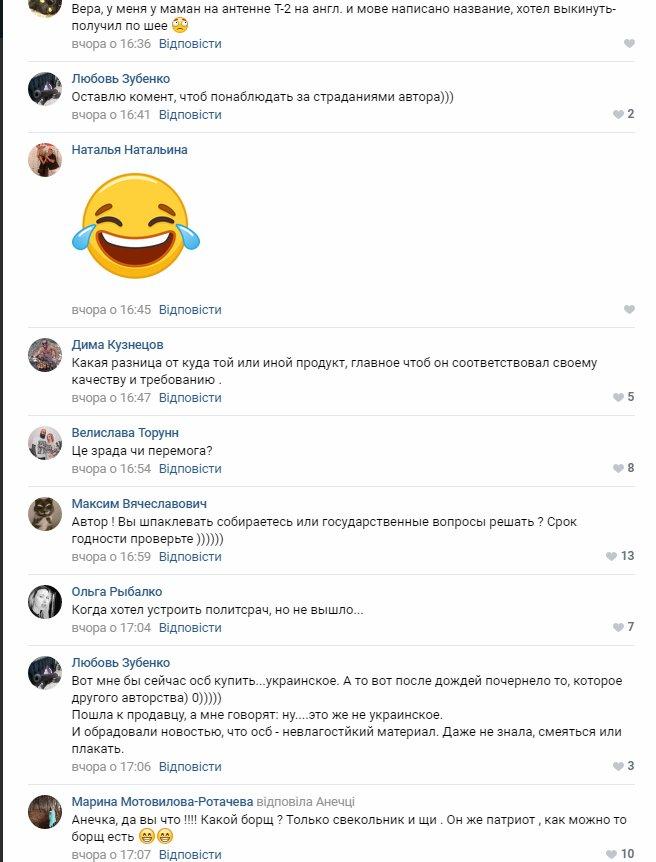Click Відповісти under Велислава Торунн's comment
Image resolution: width=656 pixels, height=862 pixels.
[x=190, y=469]
